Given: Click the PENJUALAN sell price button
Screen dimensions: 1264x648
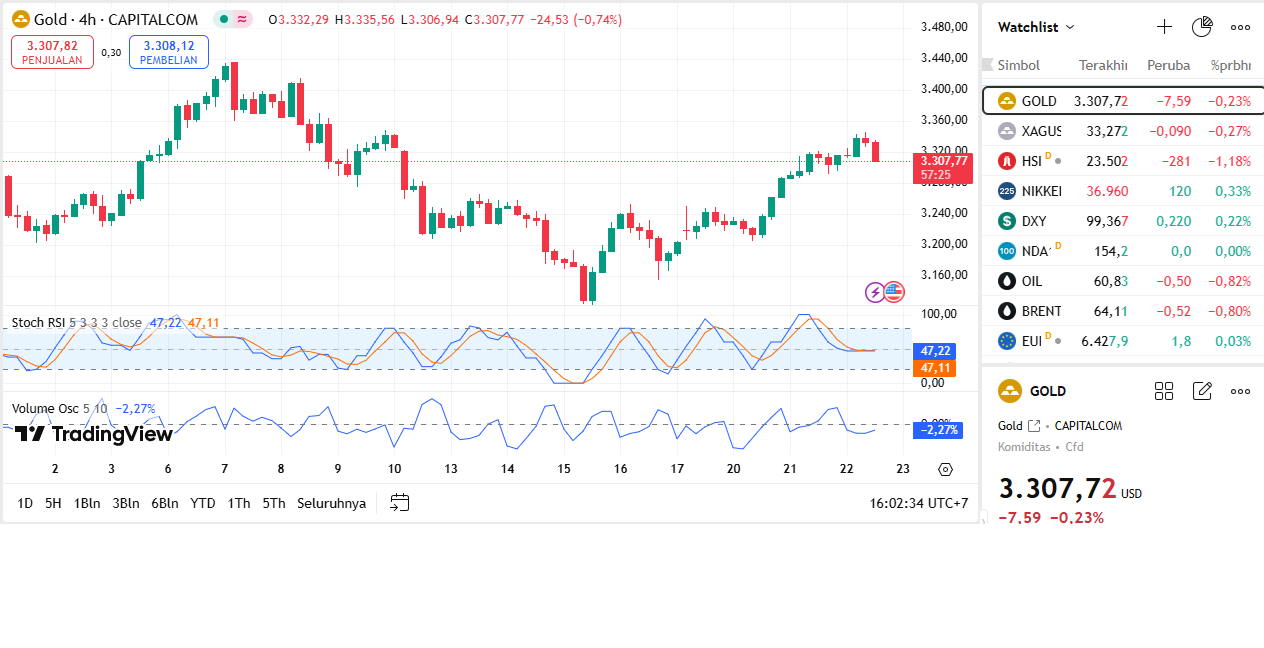Looking at the screenshot, I should tap(52, 52).
